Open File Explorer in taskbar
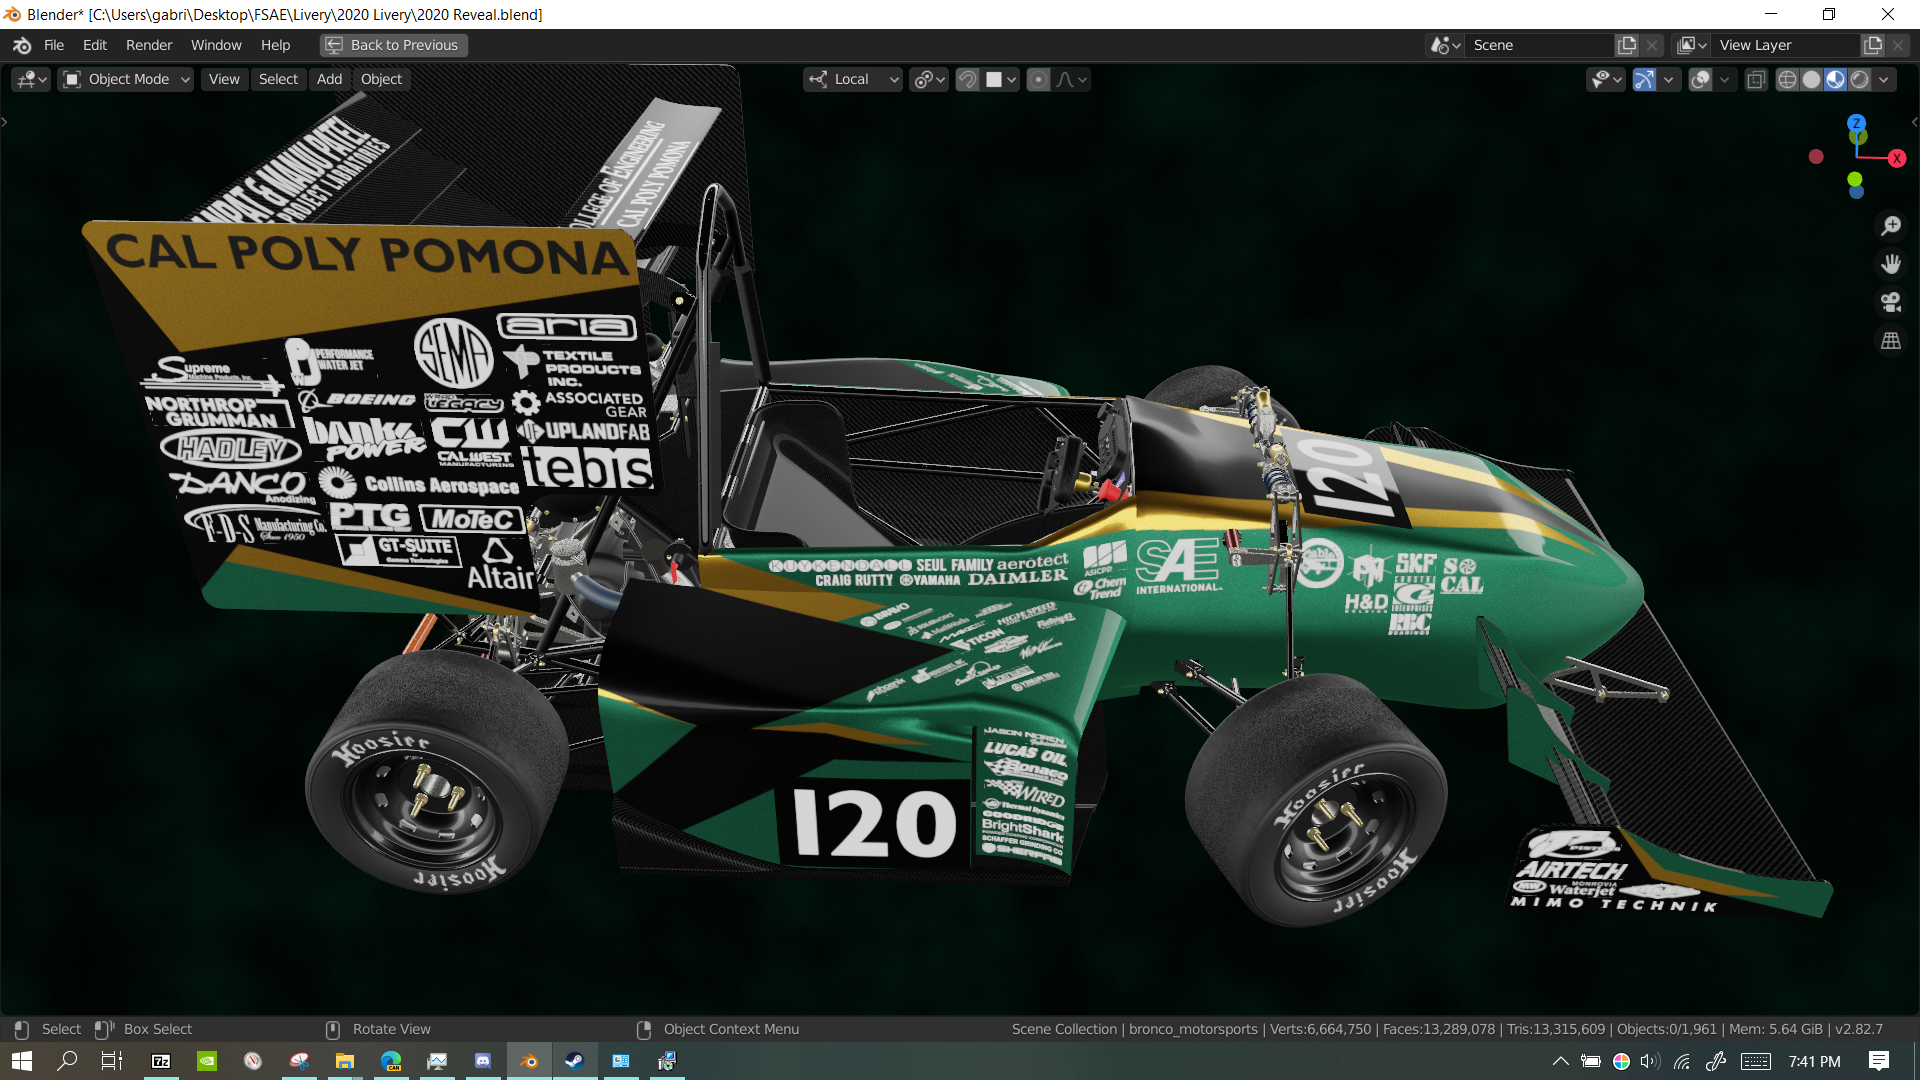 (345, 1061)
